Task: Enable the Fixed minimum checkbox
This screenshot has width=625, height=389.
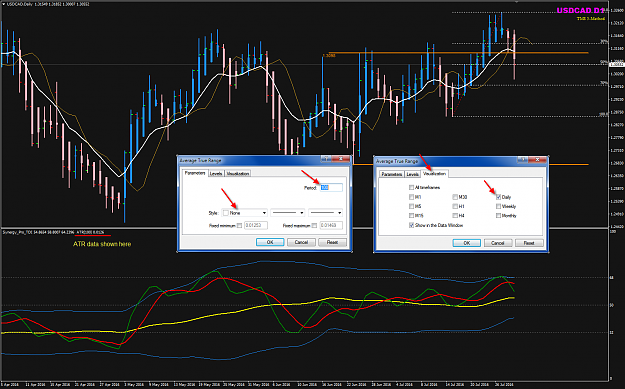Action: tap(239, 226)
